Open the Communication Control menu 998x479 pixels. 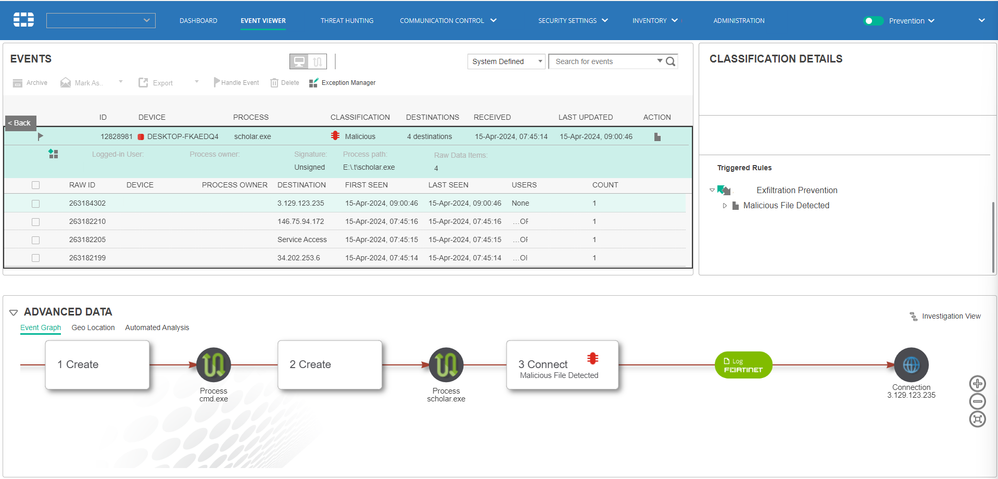coord(448,20)
